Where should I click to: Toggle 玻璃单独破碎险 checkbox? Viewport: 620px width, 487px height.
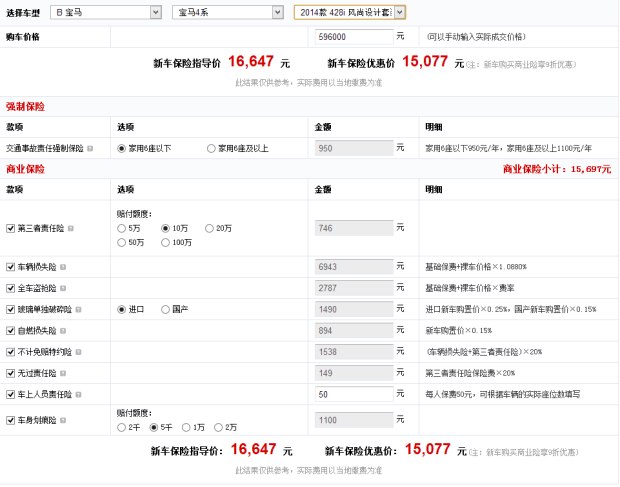[x=11, y=310]
